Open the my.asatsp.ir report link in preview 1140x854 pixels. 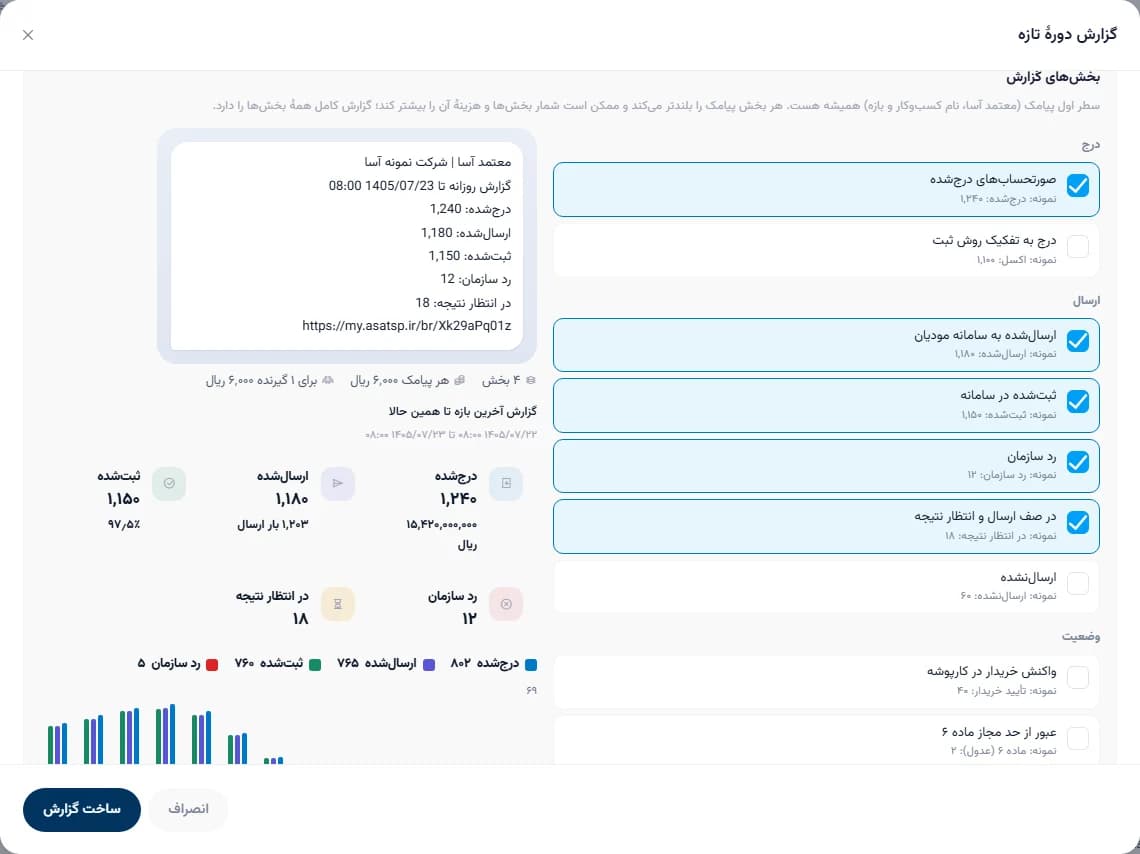point(406,326)
